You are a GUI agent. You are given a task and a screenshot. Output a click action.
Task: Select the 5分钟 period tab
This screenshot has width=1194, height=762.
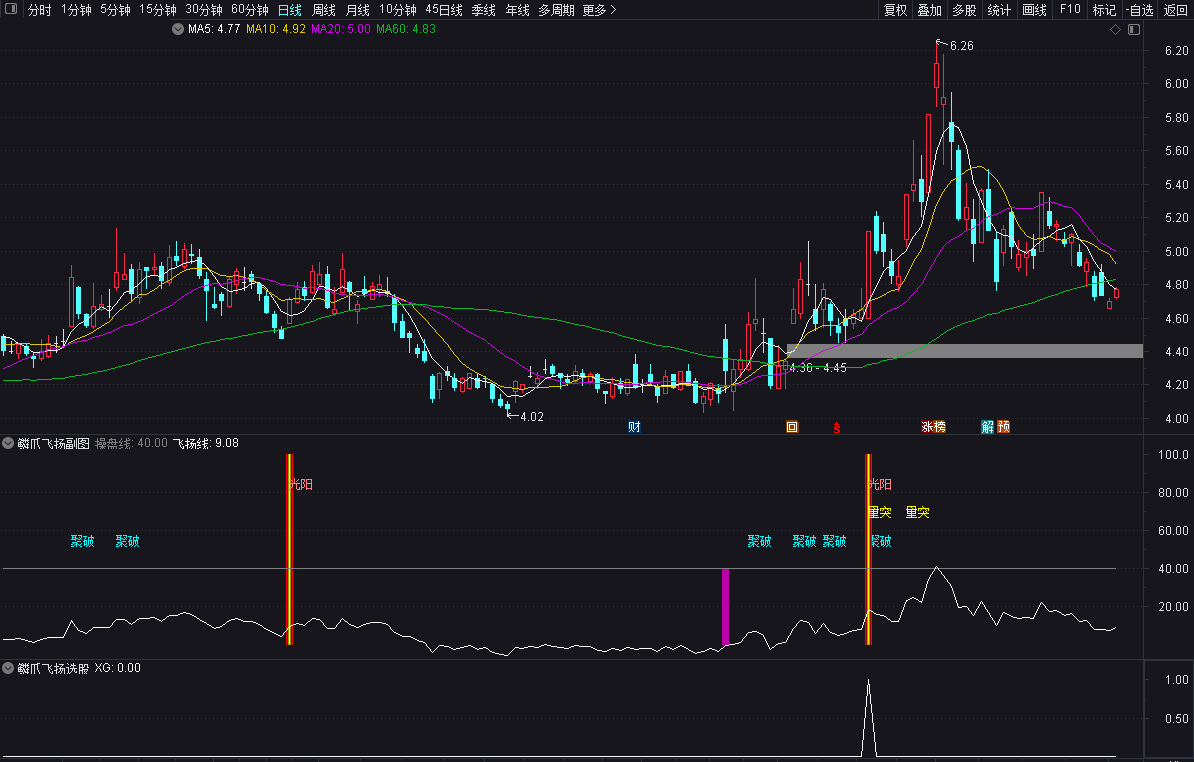[115, 10]
